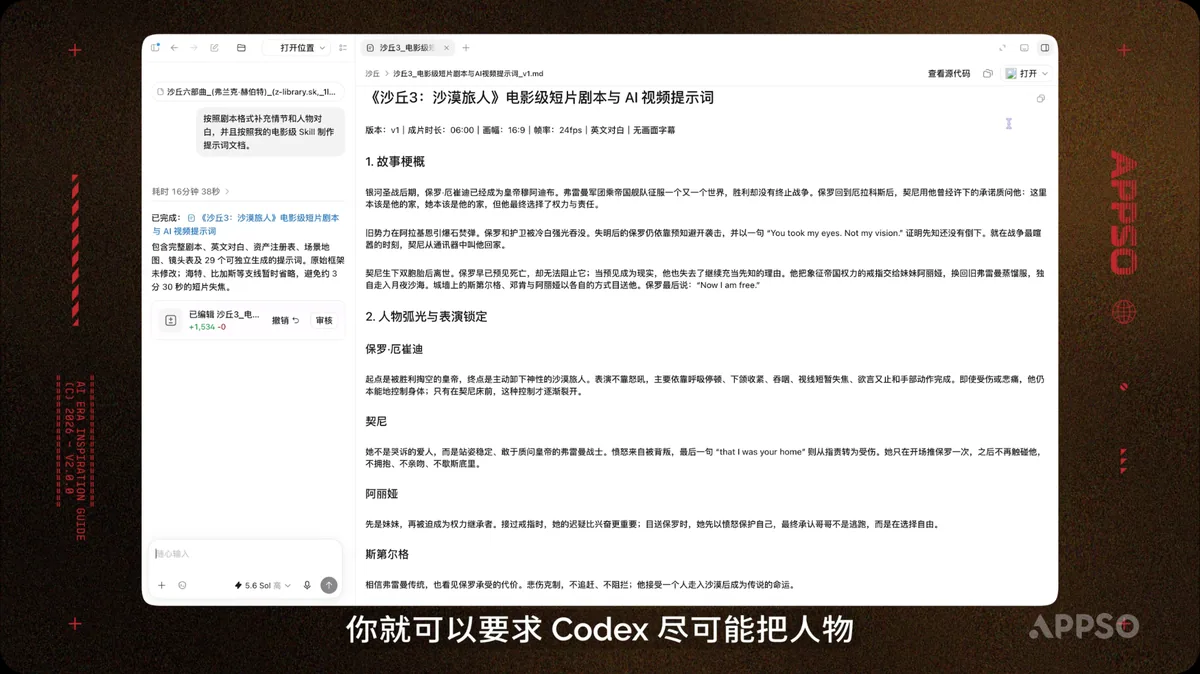1200x674 pixels.
Task: Open the project folder icon in toolbar
Action: (x=241, y=48)
